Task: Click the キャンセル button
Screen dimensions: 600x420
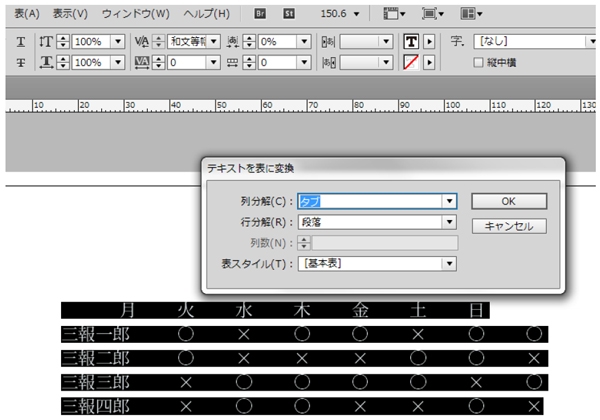Action: (509, 226)
